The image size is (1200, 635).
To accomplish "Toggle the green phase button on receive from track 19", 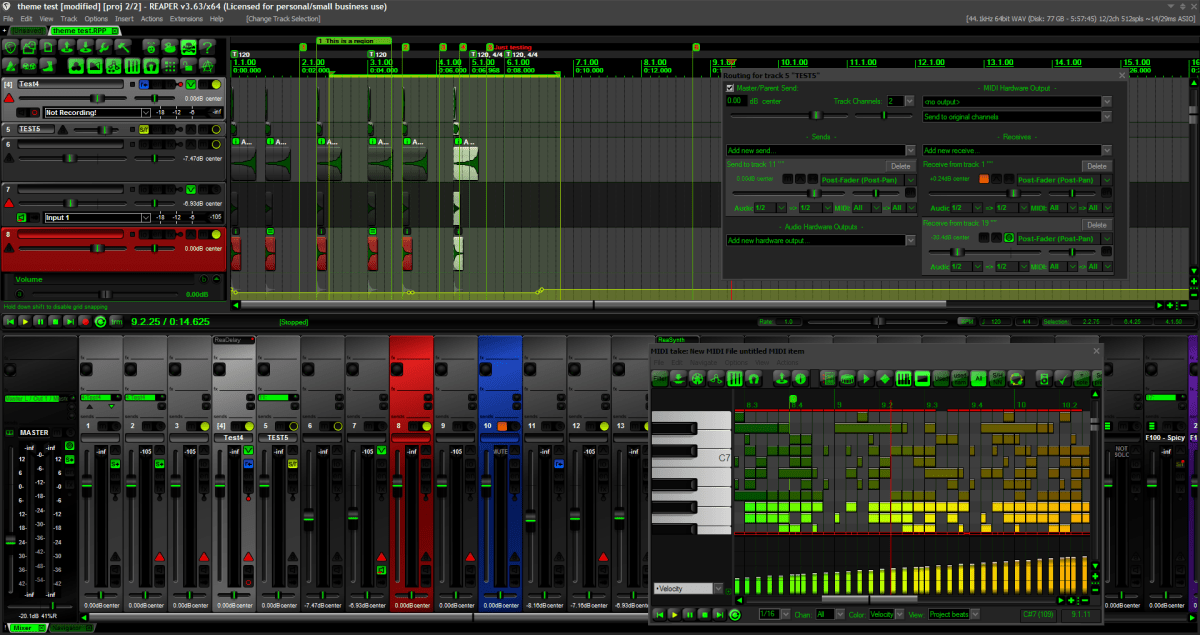I will pos(1009,238).
